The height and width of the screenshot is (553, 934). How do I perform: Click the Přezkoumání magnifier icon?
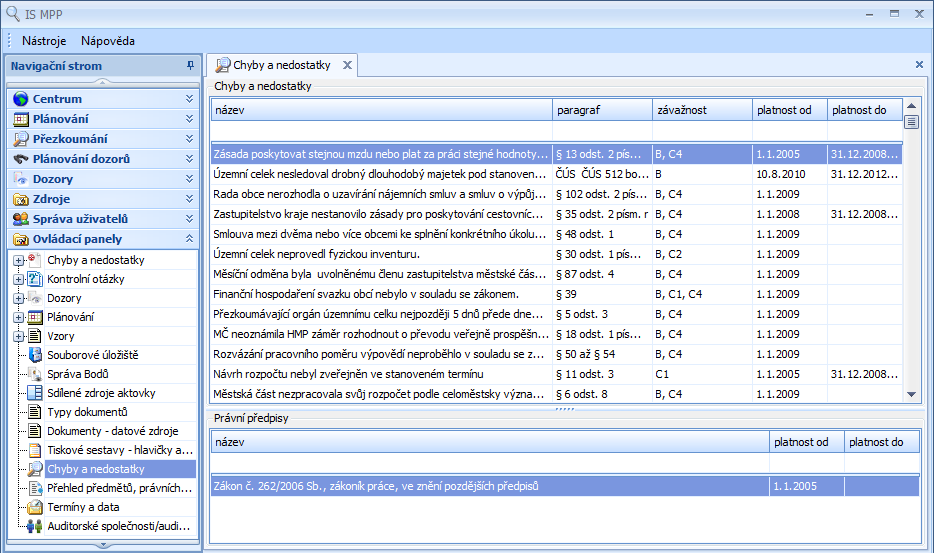[21, 139]
